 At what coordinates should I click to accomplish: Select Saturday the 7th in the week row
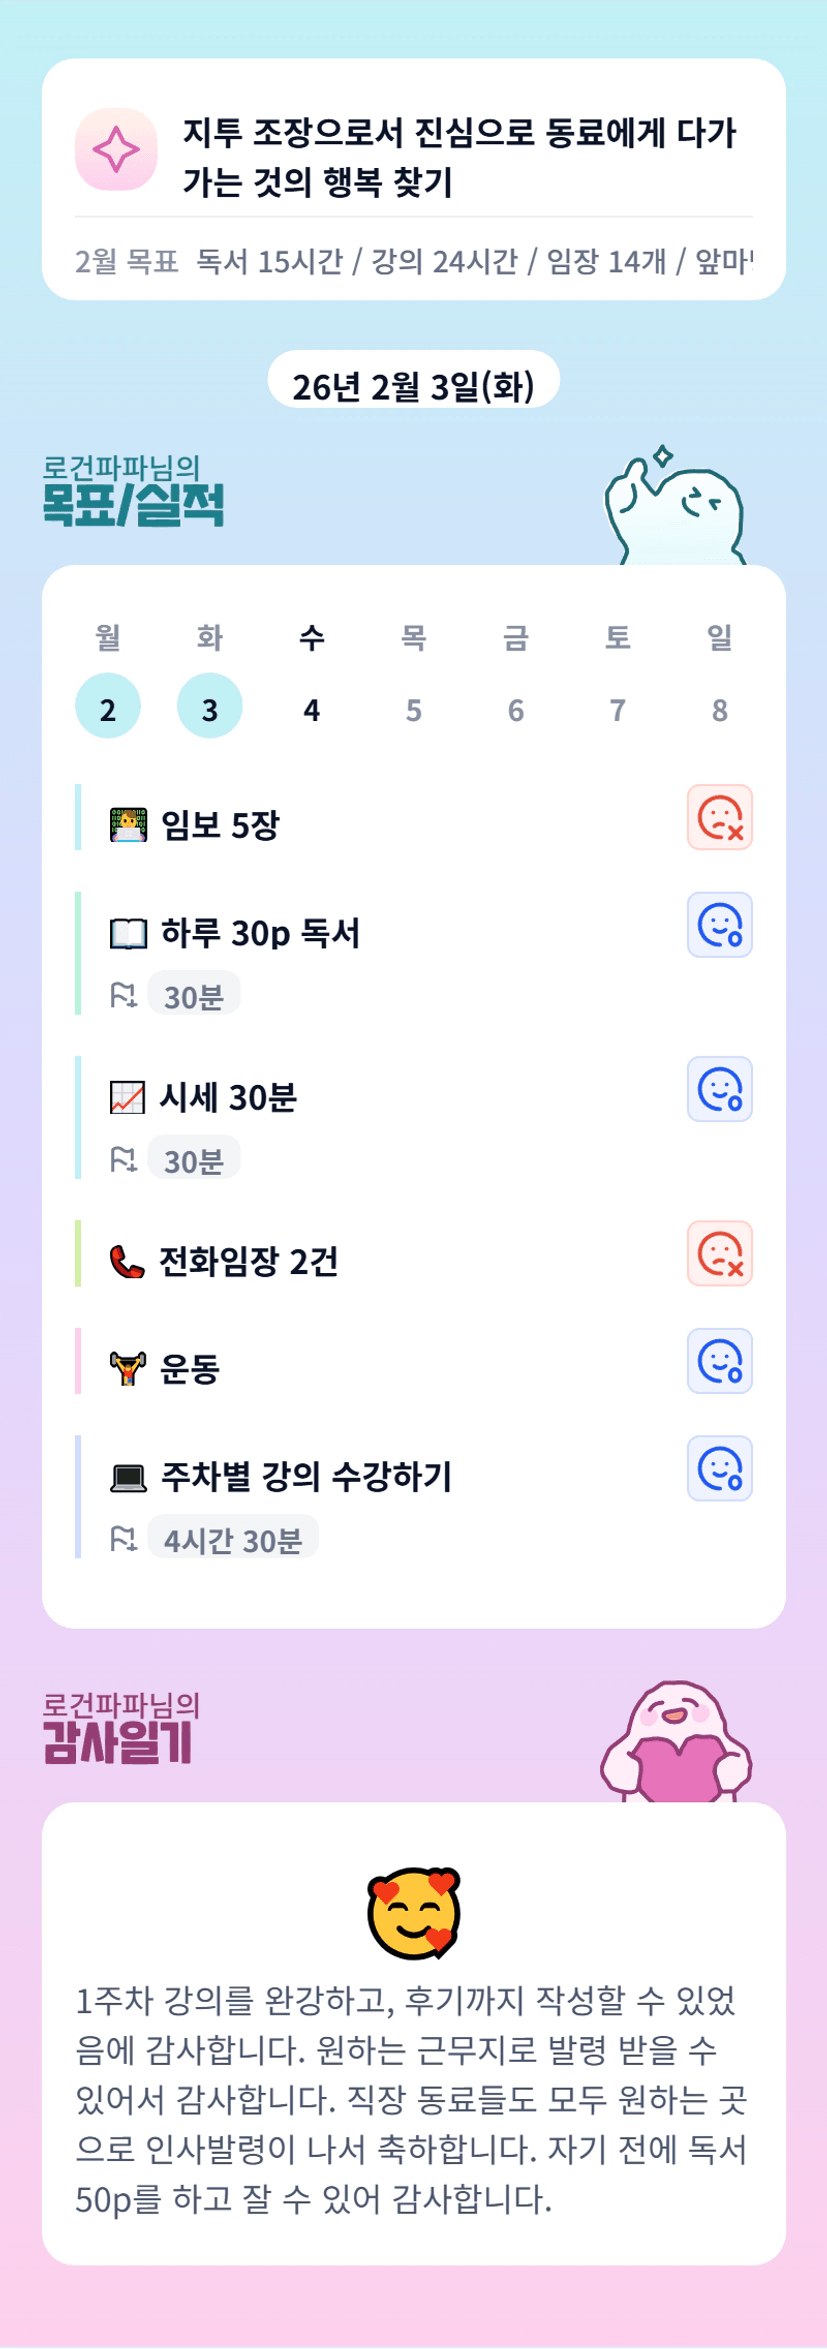pyautogui.click(x=618, y=708)
